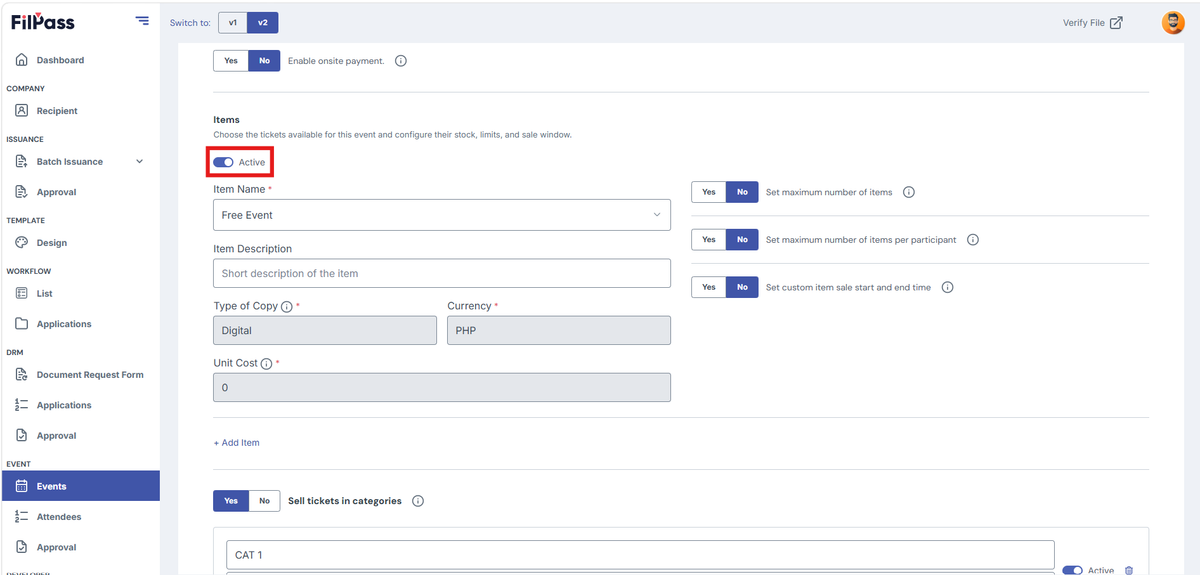The width and height of the screenshot is (1200, 575).
Task: Click info icon beside Sell tickets in categories
Action: [x=418, y=501]
